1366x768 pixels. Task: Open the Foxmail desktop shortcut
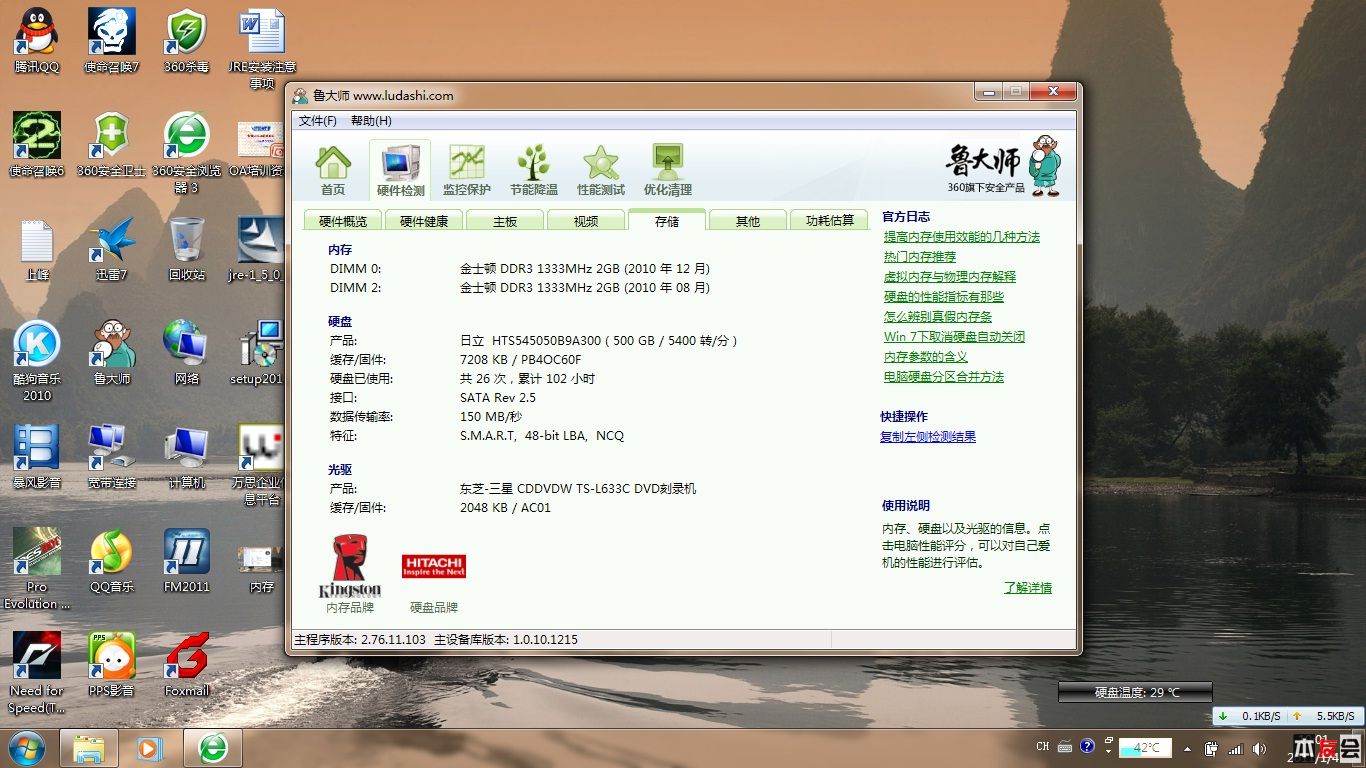(187, 664)
